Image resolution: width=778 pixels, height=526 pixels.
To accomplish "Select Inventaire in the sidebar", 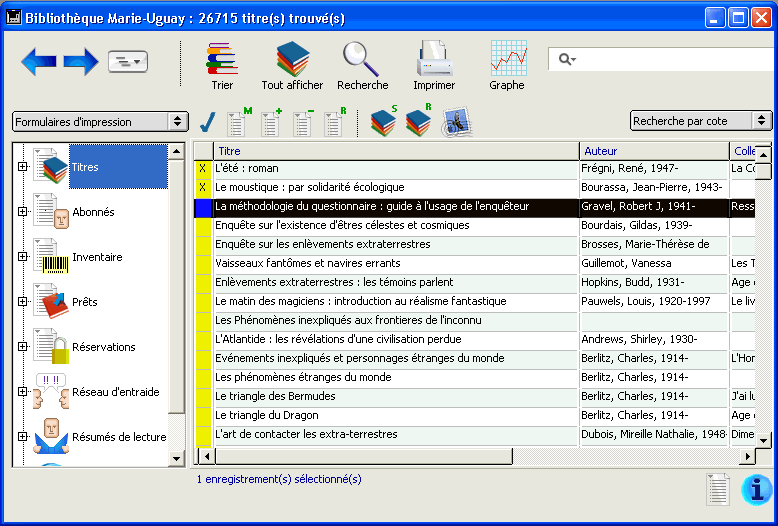I will click(x=97, y=257).
